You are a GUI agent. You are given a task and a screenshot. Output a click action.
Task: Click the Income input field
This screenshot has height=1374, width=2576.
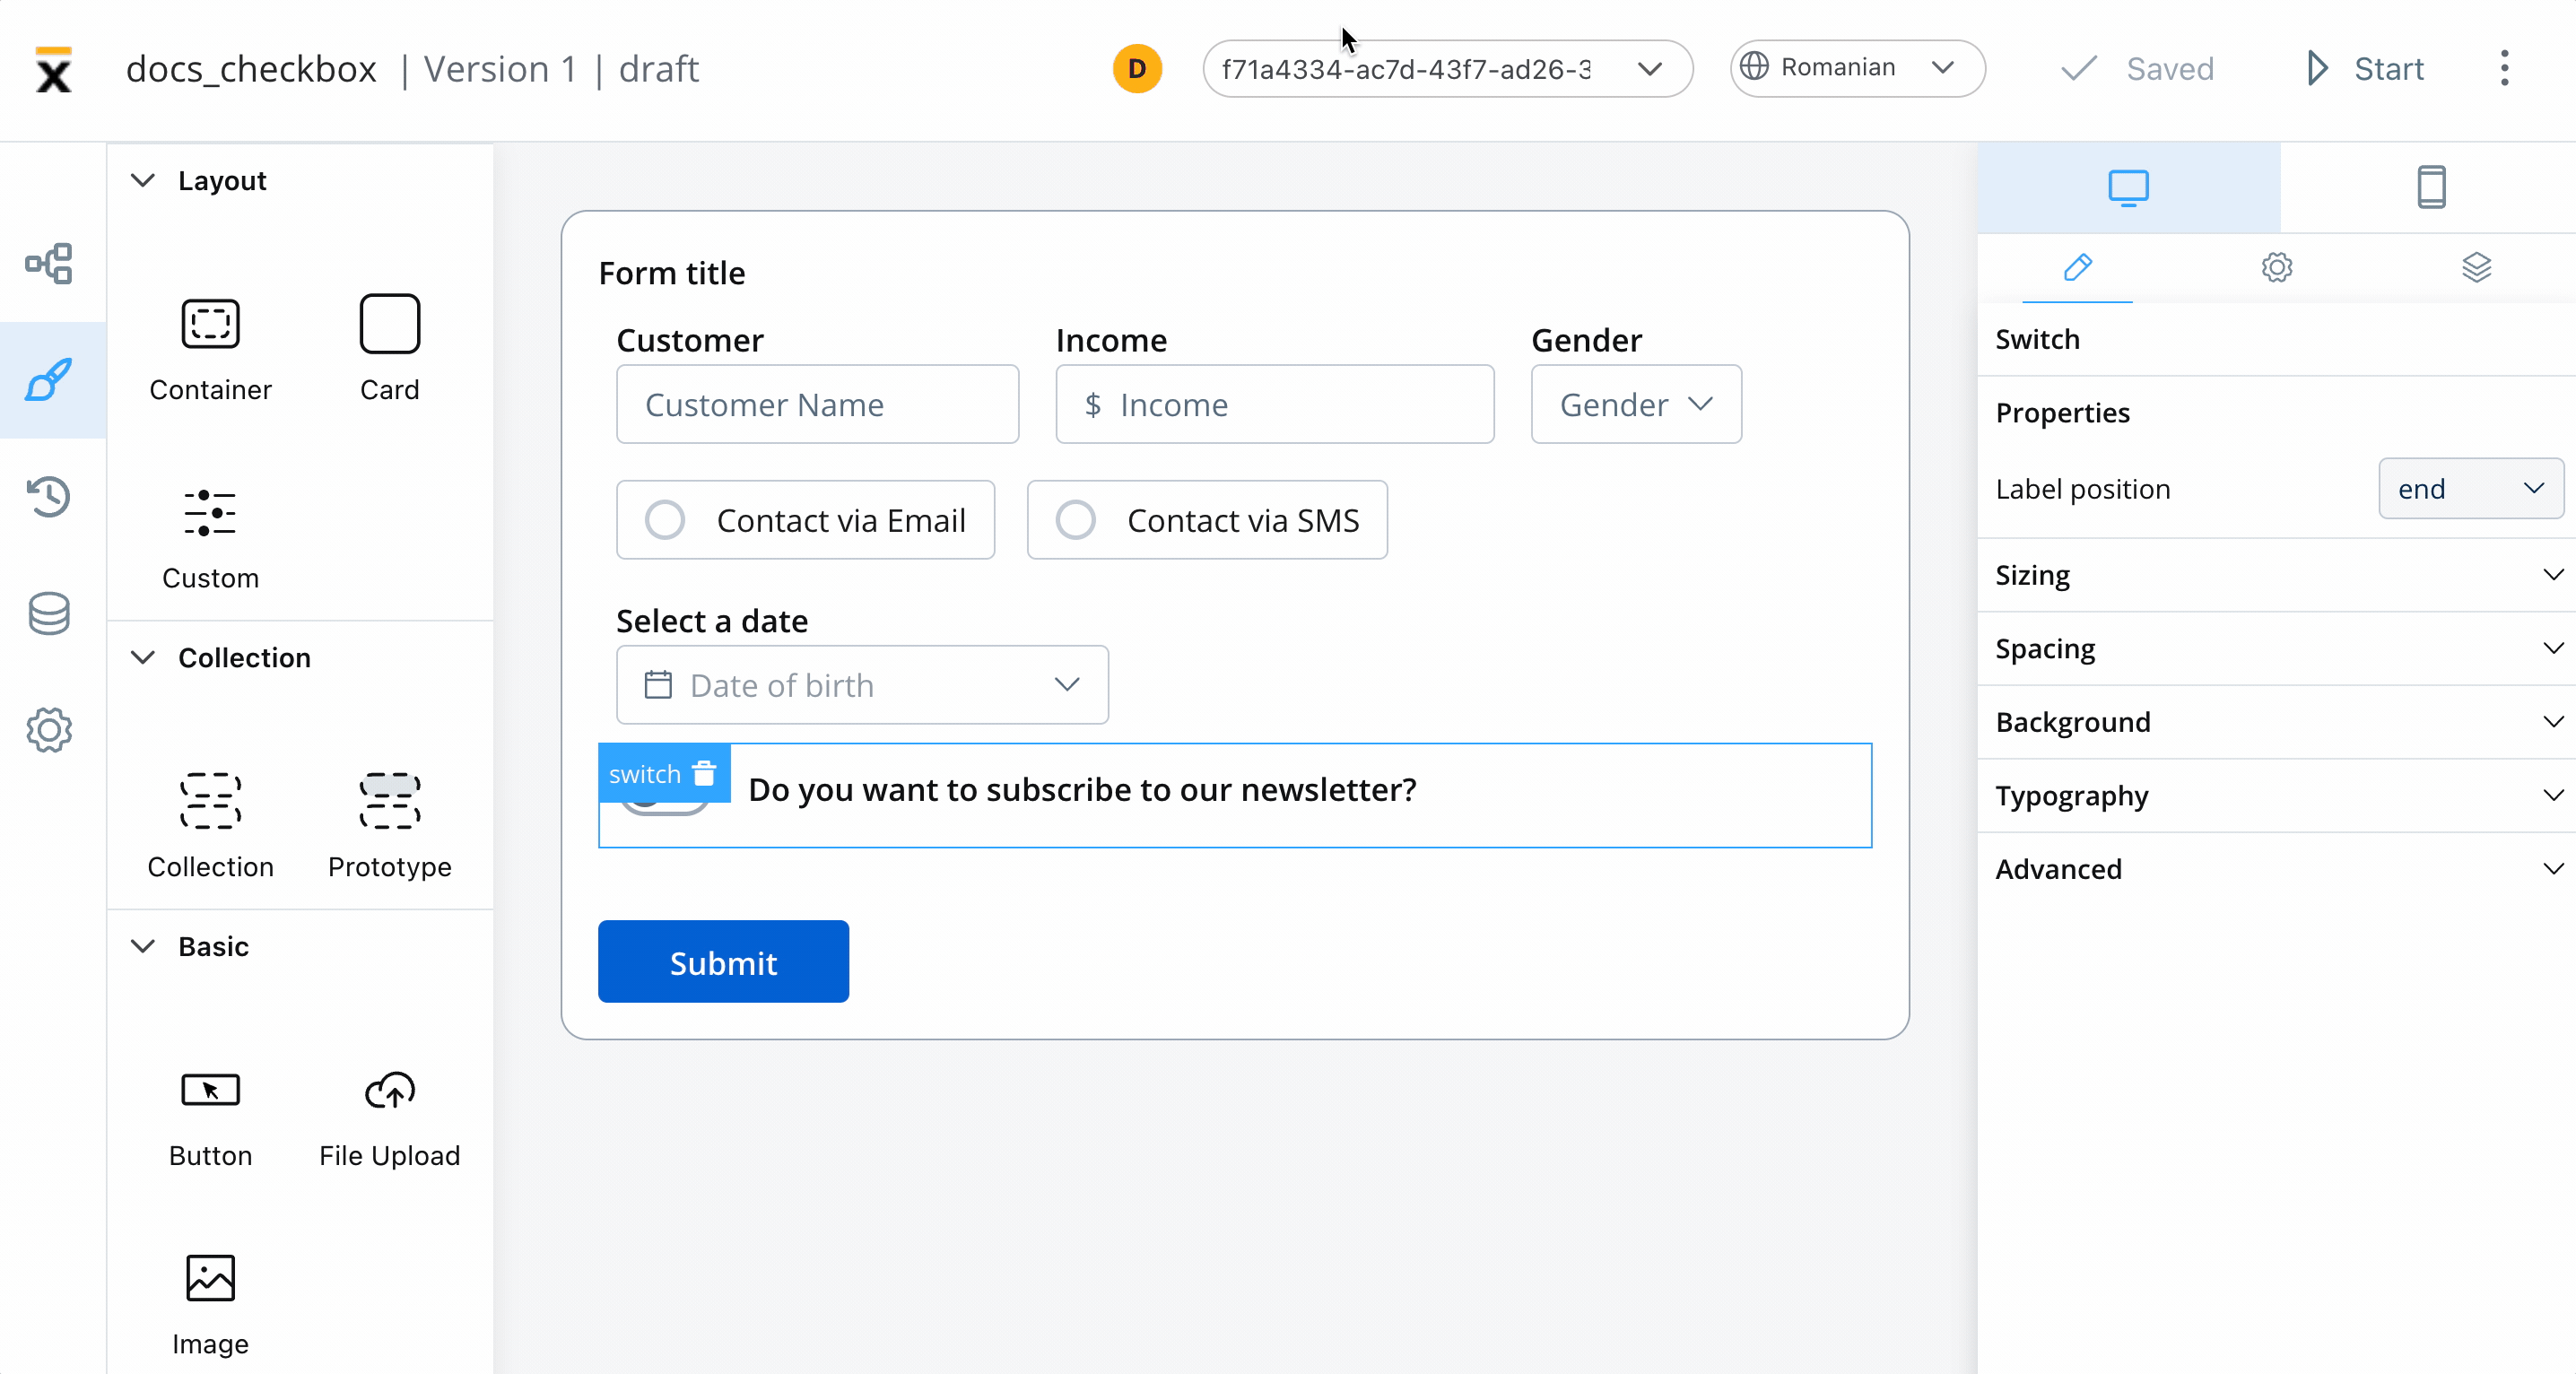pyautogui.click(x=1274, y=404)
